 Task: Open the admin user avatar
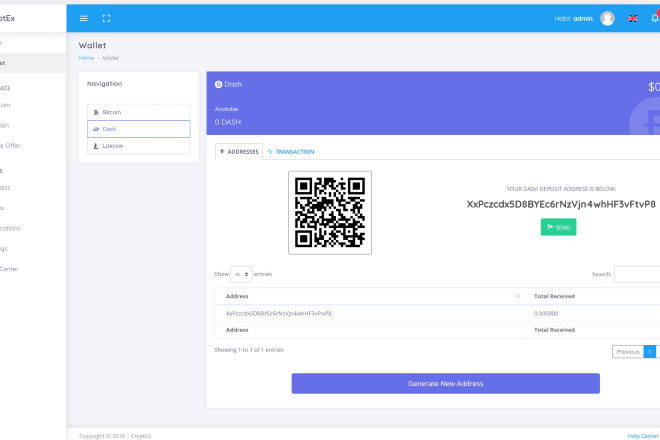pyautogui.click(x=607, y=19)
